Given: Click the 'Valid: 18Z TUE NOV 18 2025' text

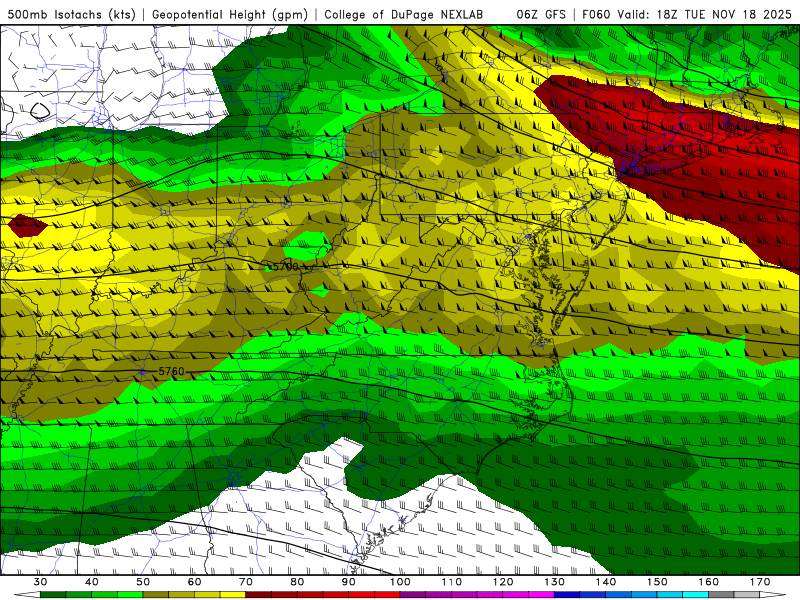Looking at the screenshot, I should [704, 14].
